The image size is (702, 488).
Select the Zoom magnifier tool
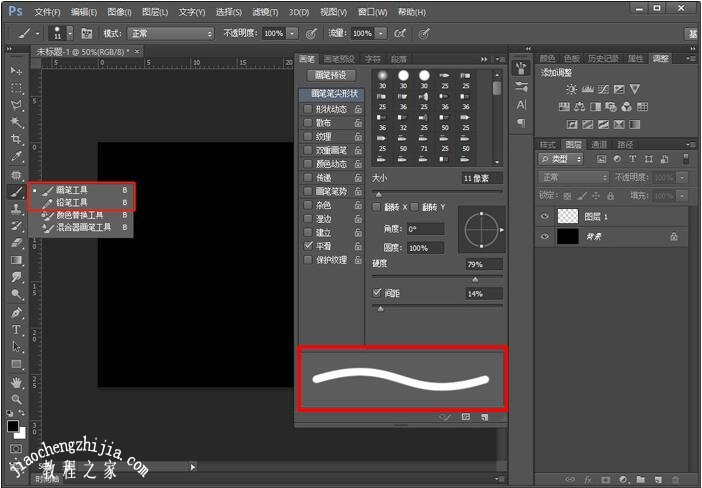(x=16, y=399)
